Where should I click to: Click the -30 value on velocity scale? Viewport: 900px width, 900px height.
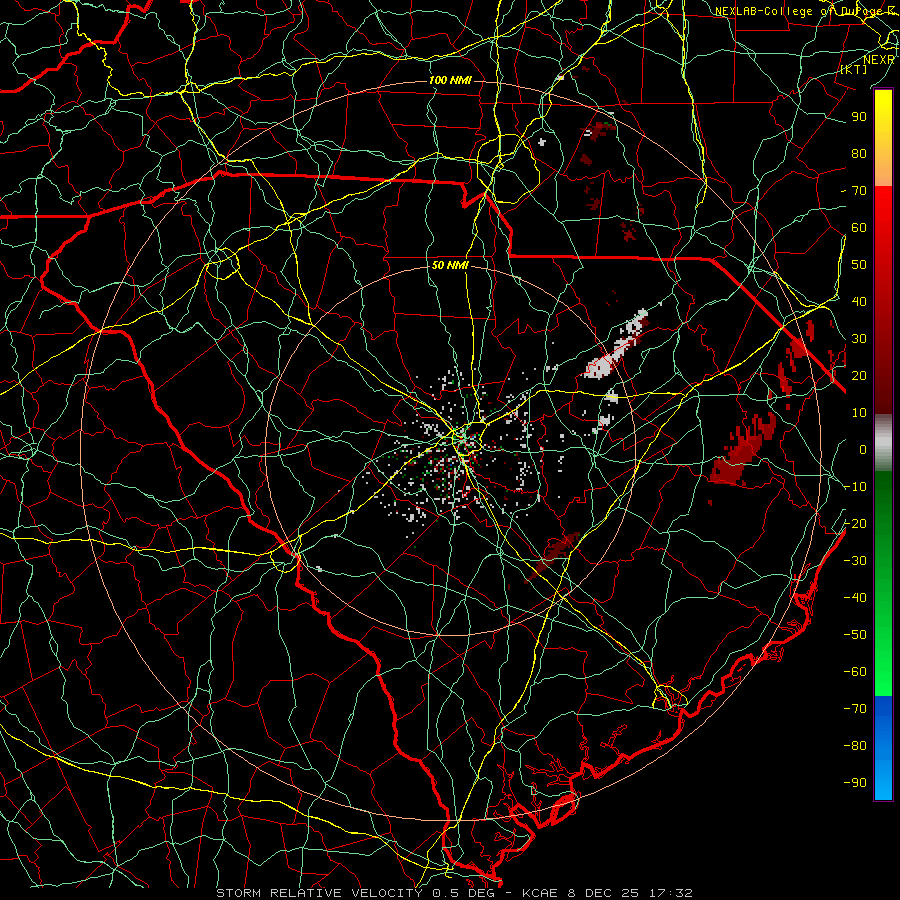855,561
